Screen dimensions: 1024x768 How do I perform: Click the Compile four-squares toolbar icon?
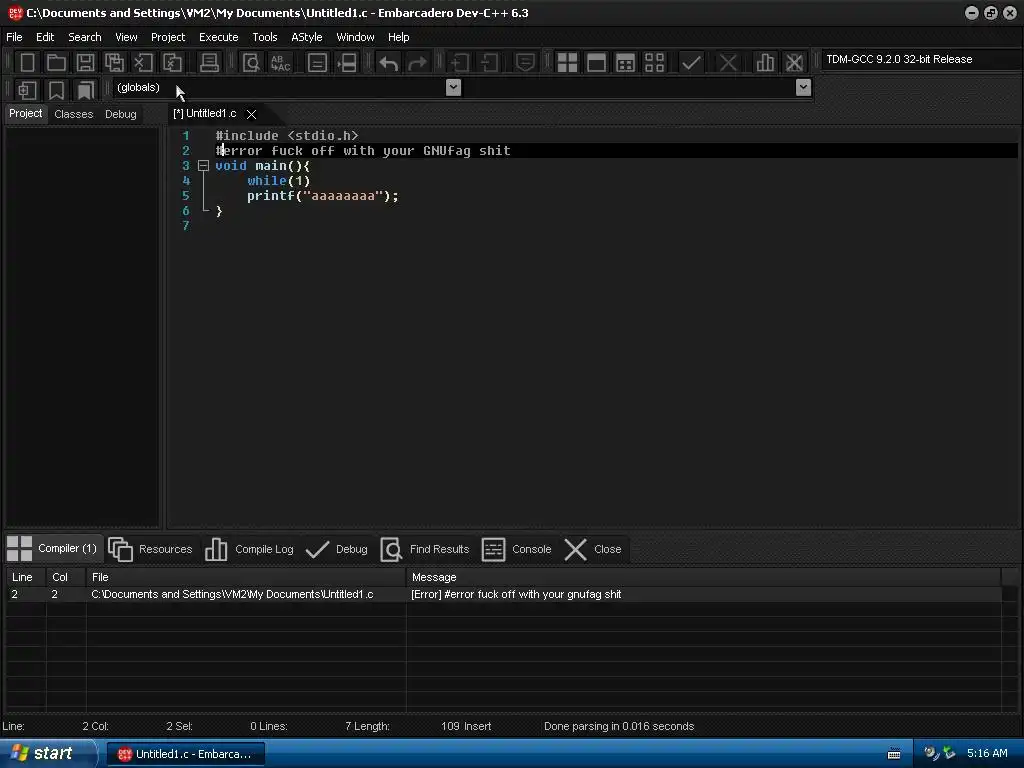[567, 63]
